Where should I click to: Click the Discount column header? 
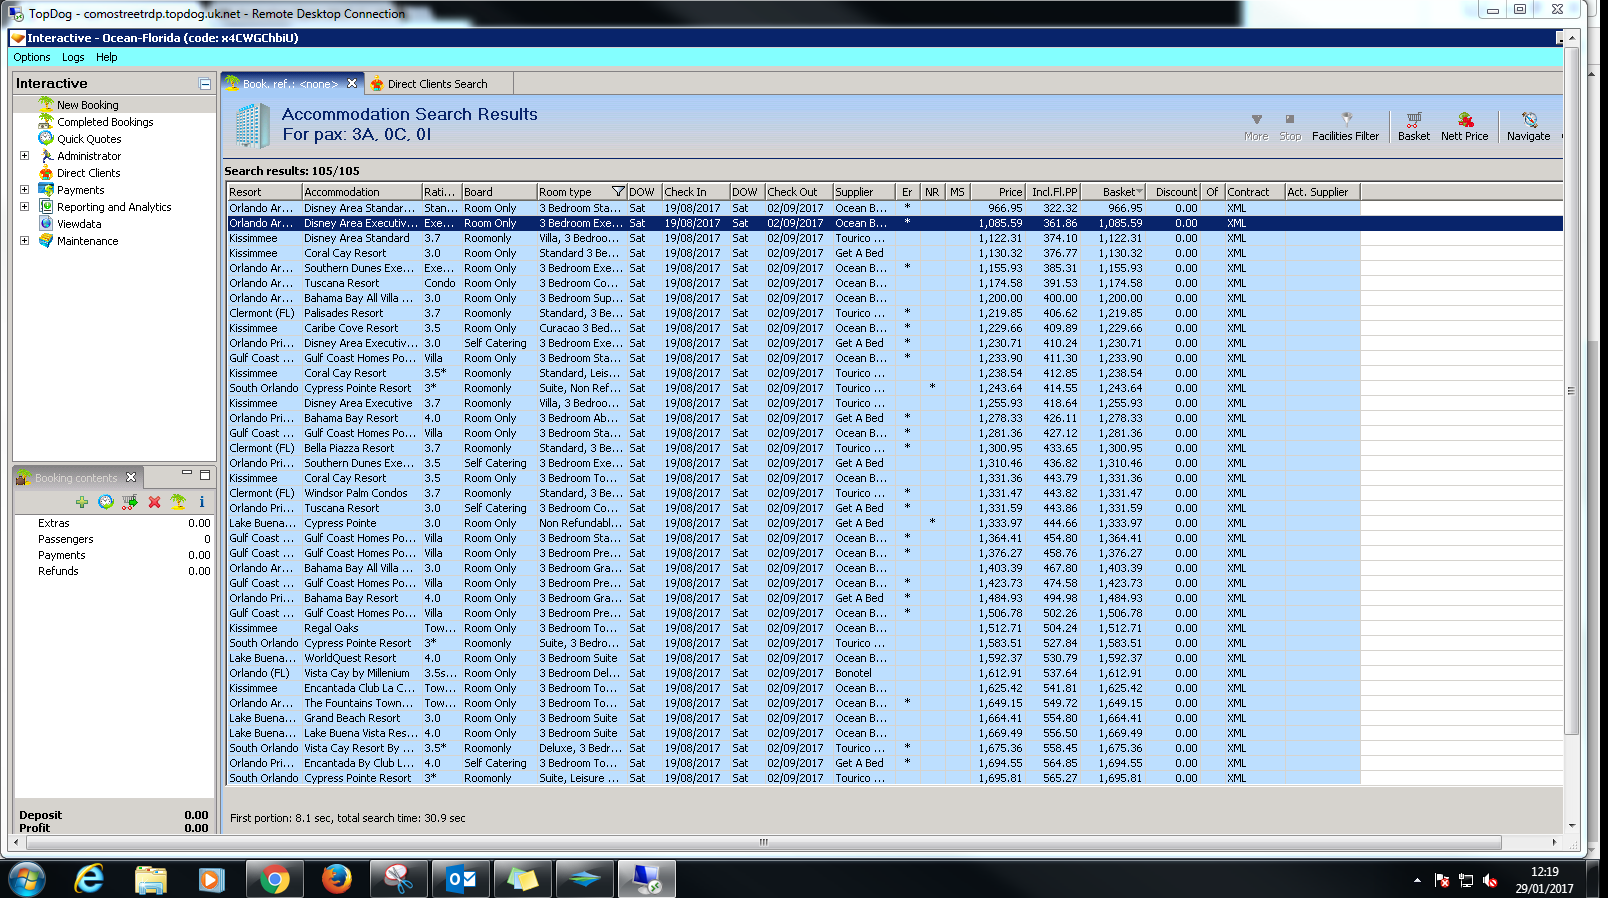[x=1174, y=192]
